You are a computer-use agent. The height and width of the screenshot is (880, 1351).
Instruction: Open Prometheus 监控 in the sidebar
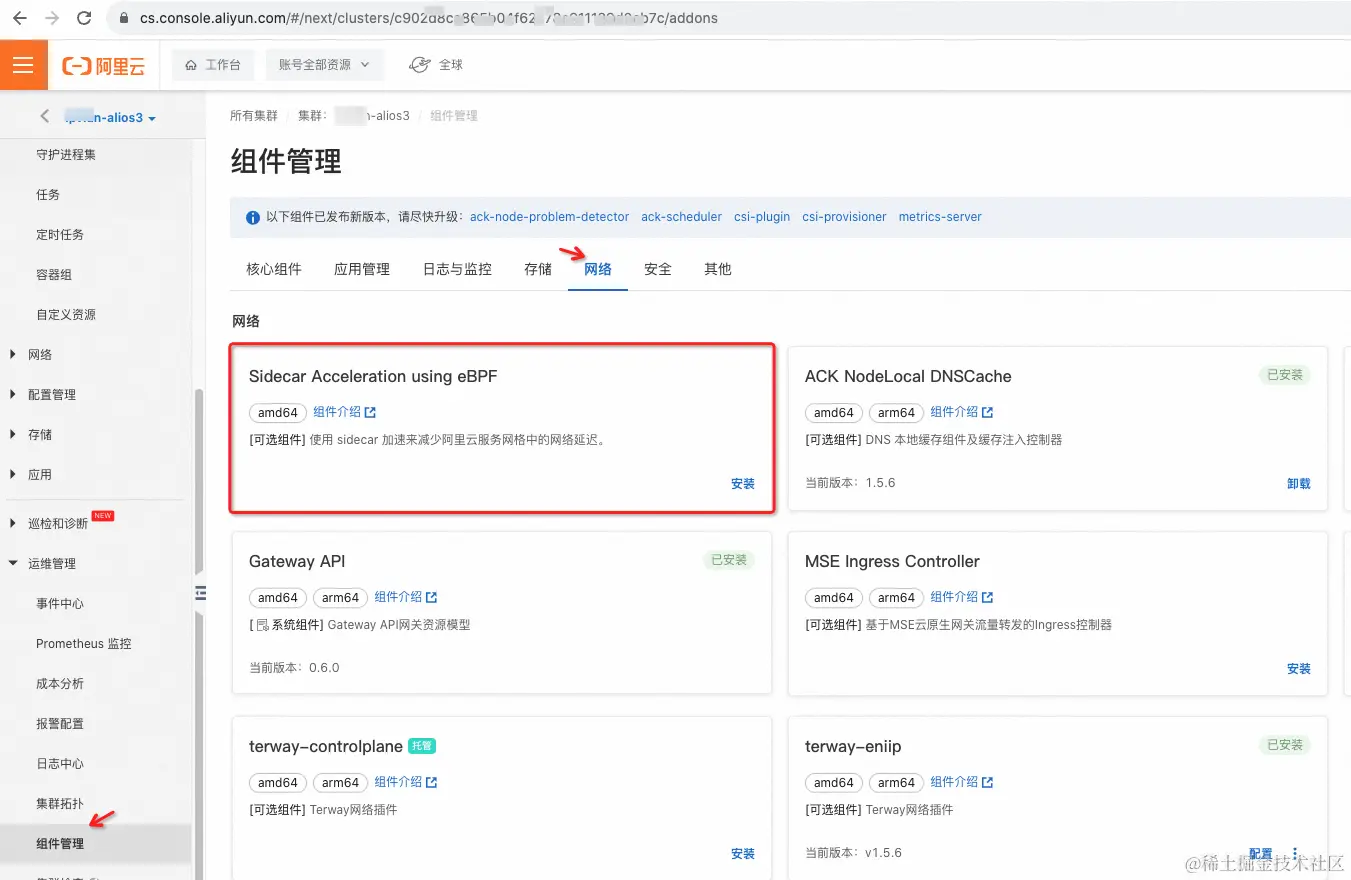pos(84,644)
